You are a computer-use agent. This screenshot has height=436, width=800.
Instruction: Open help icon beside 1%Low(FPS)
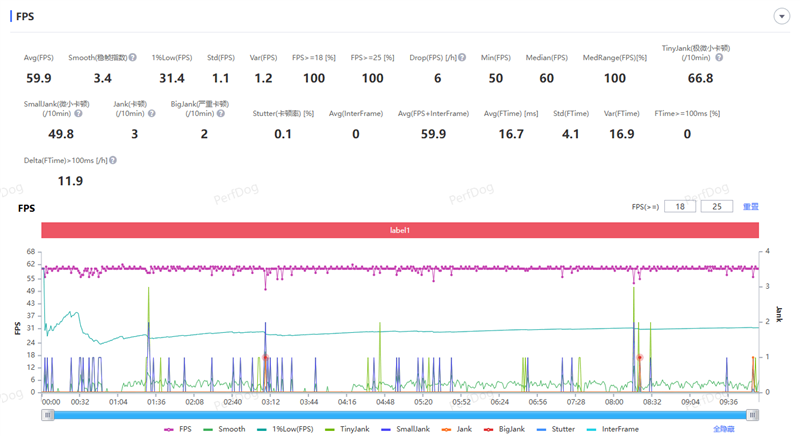coord(191,58)
